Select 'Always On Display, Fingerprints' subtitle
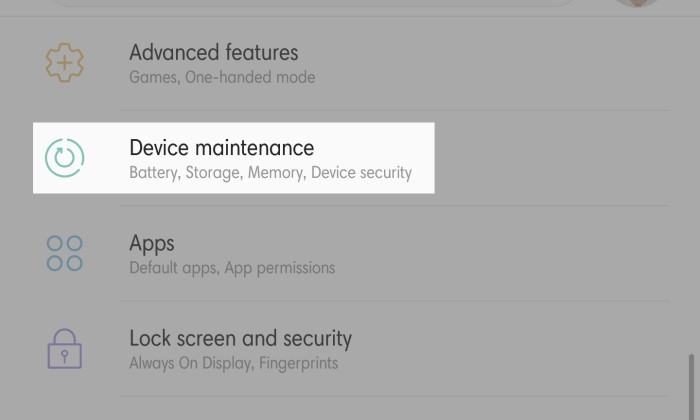 pyautogui.click(x=233, y=363)
